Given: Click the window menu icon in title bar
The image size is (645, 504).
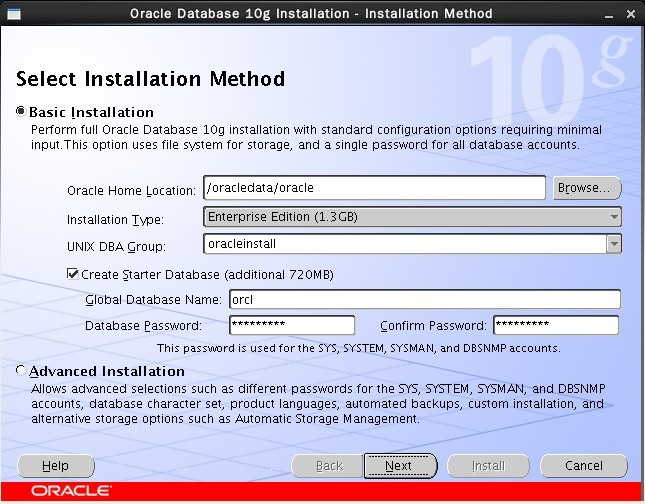Looking at the screenshot, I should click(x=14, y=14).
